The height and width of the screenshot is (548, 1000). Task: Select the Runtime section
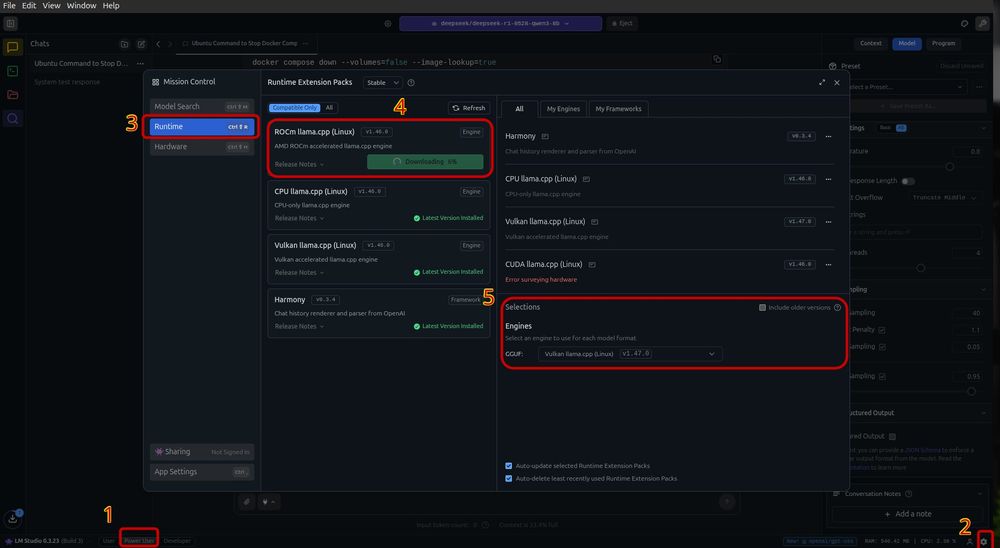click(202, 127)
